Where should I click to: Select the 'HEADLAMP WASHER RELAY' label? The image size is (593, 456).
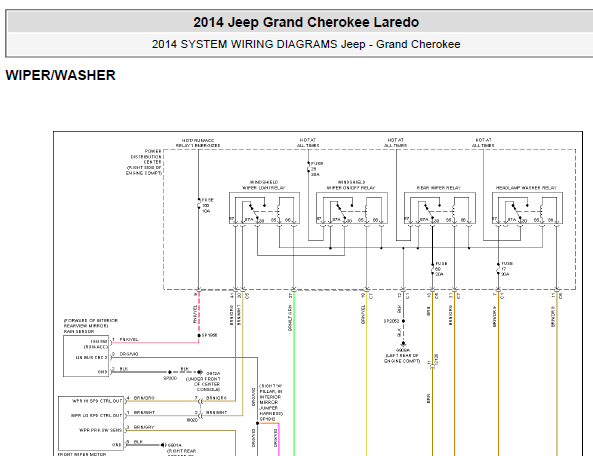[x=526, y=188]
